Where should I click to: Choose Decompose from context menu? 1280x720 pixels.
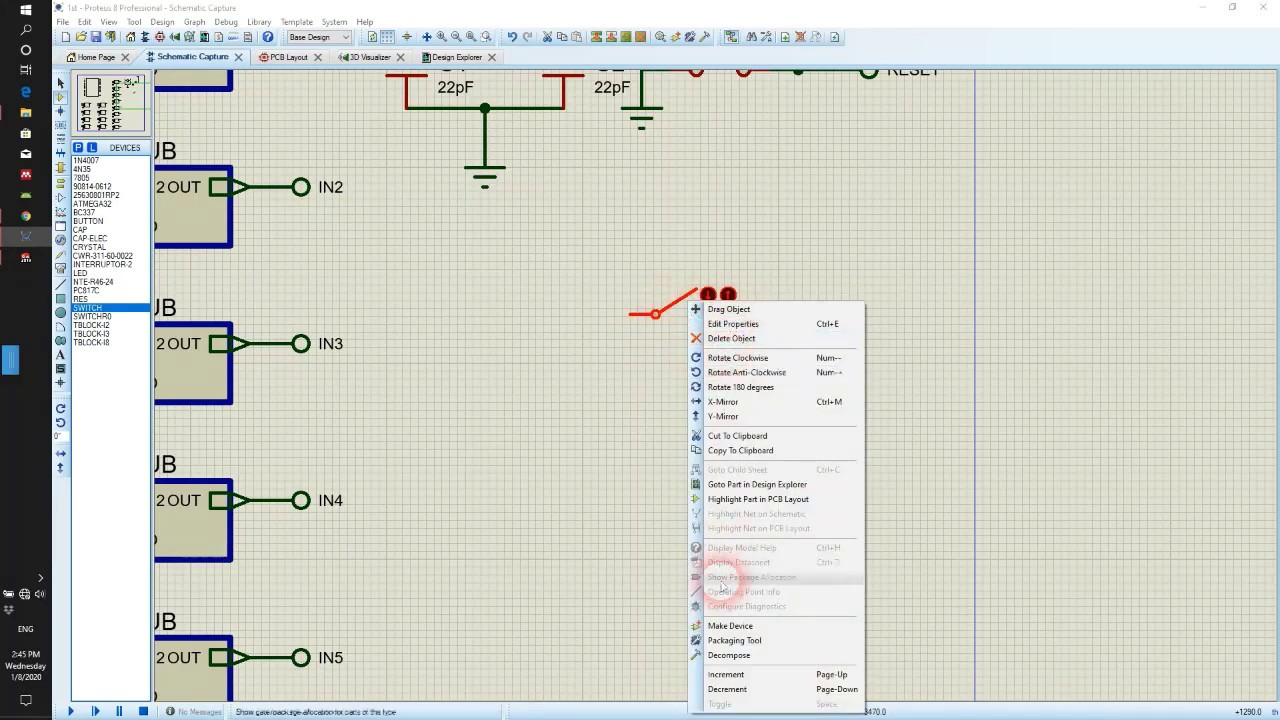tap(729, 655)
